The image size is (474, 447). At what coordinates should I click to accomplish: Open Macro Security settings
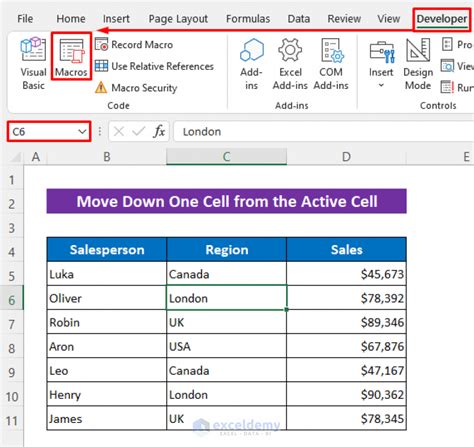coord(136,88)
